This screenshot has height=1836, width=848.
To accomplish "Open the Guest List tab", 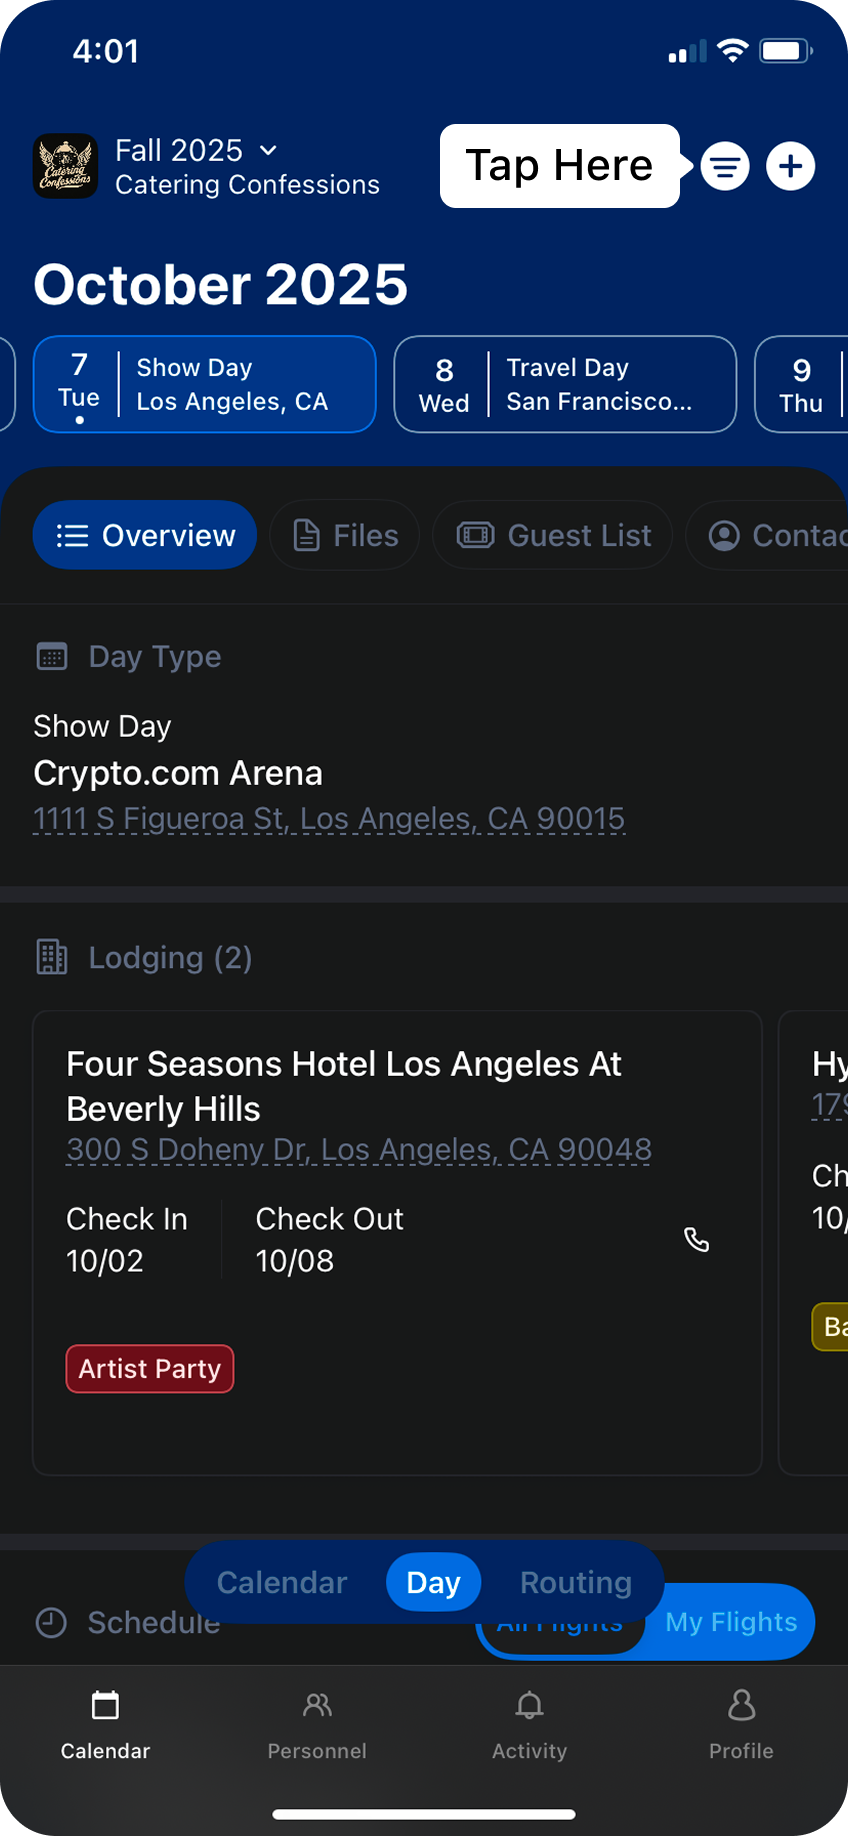I will (553, 535).
